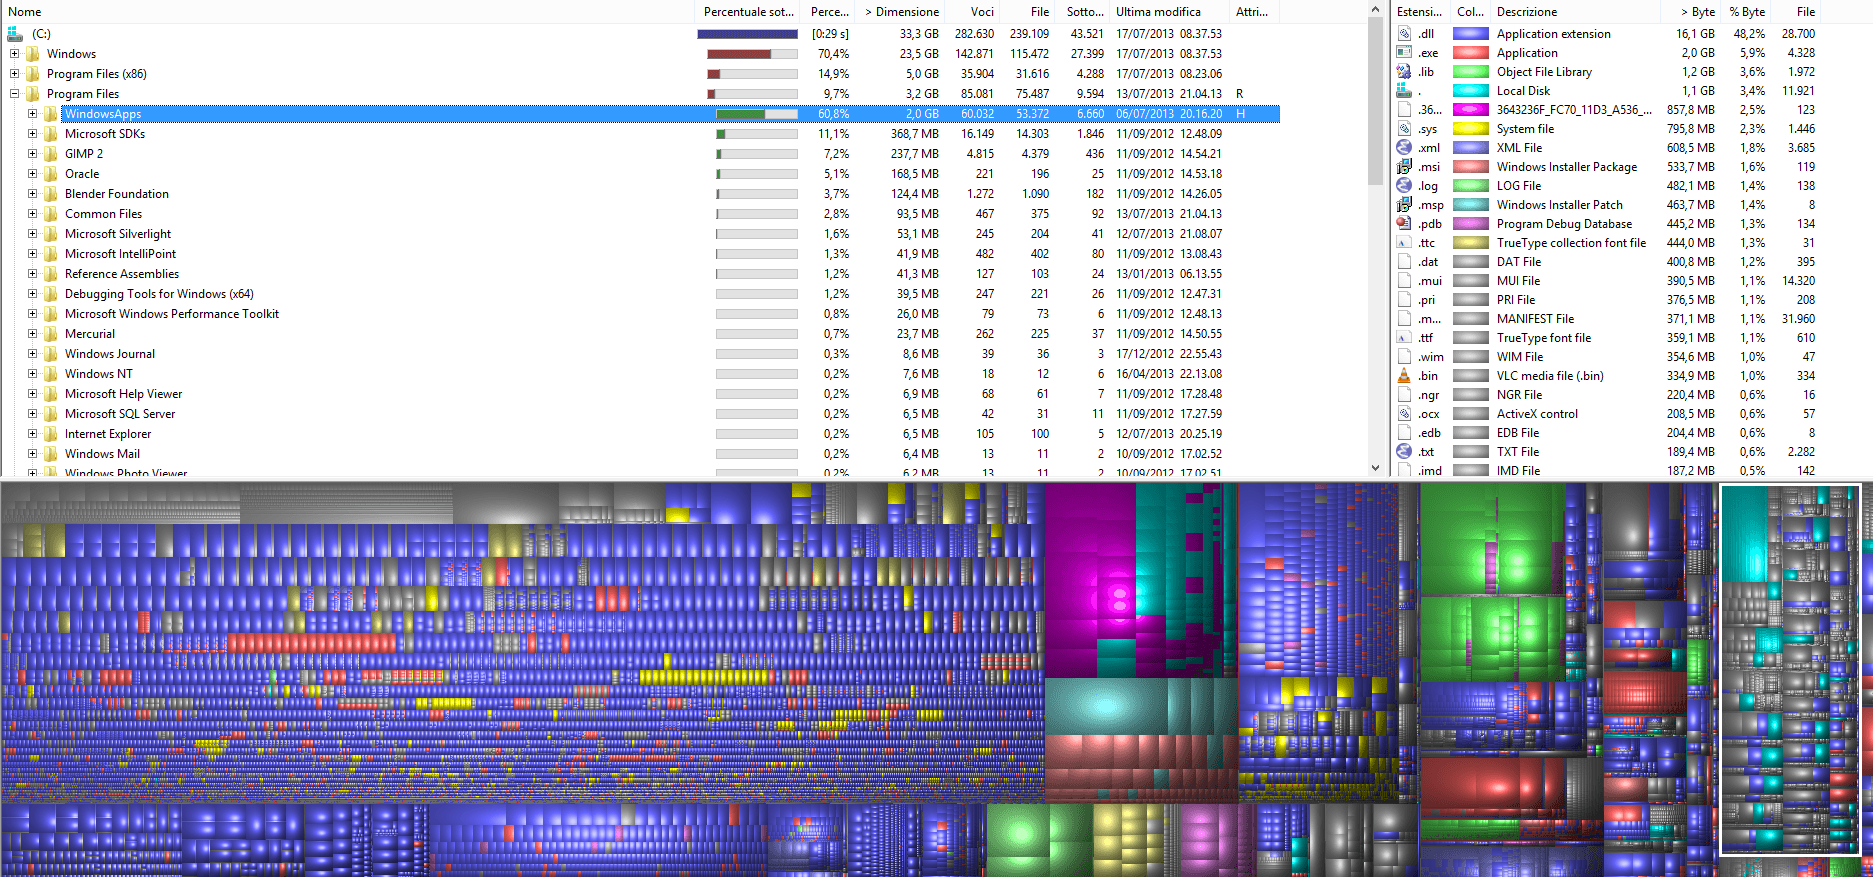Click the .ocx ActiveX control icon
Viewport: 1873px width, 877px height.
(1404, 414)
